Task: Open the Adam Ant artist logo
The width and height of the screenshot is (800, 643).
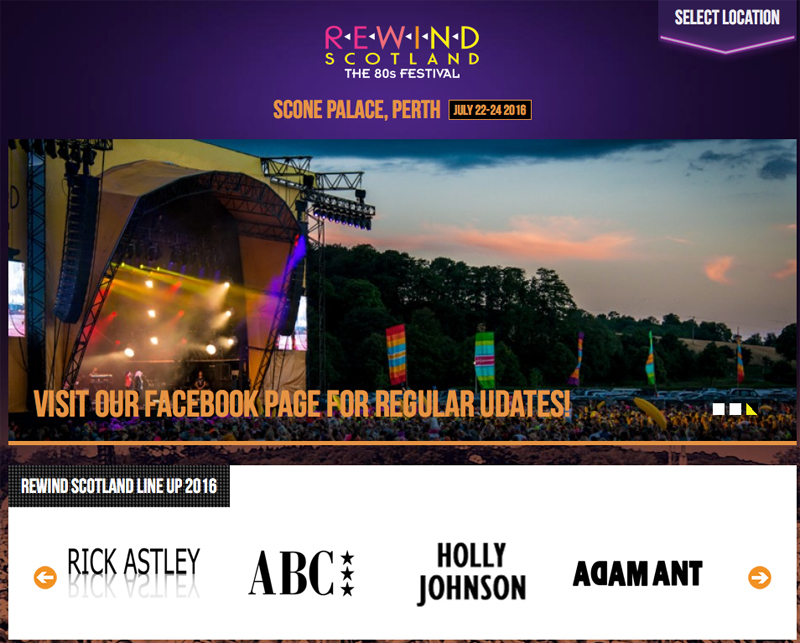Action: [637, 573]
